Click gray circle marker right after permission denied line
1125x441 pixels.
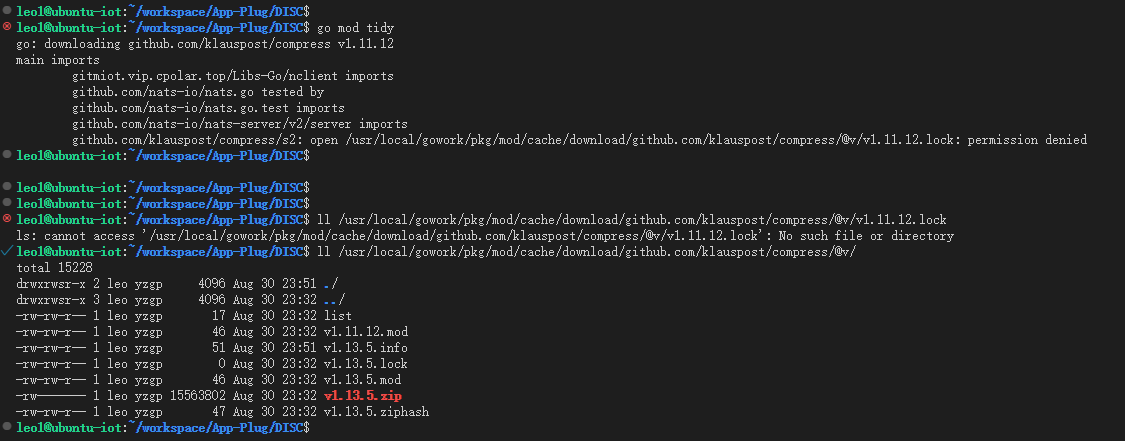7,155
